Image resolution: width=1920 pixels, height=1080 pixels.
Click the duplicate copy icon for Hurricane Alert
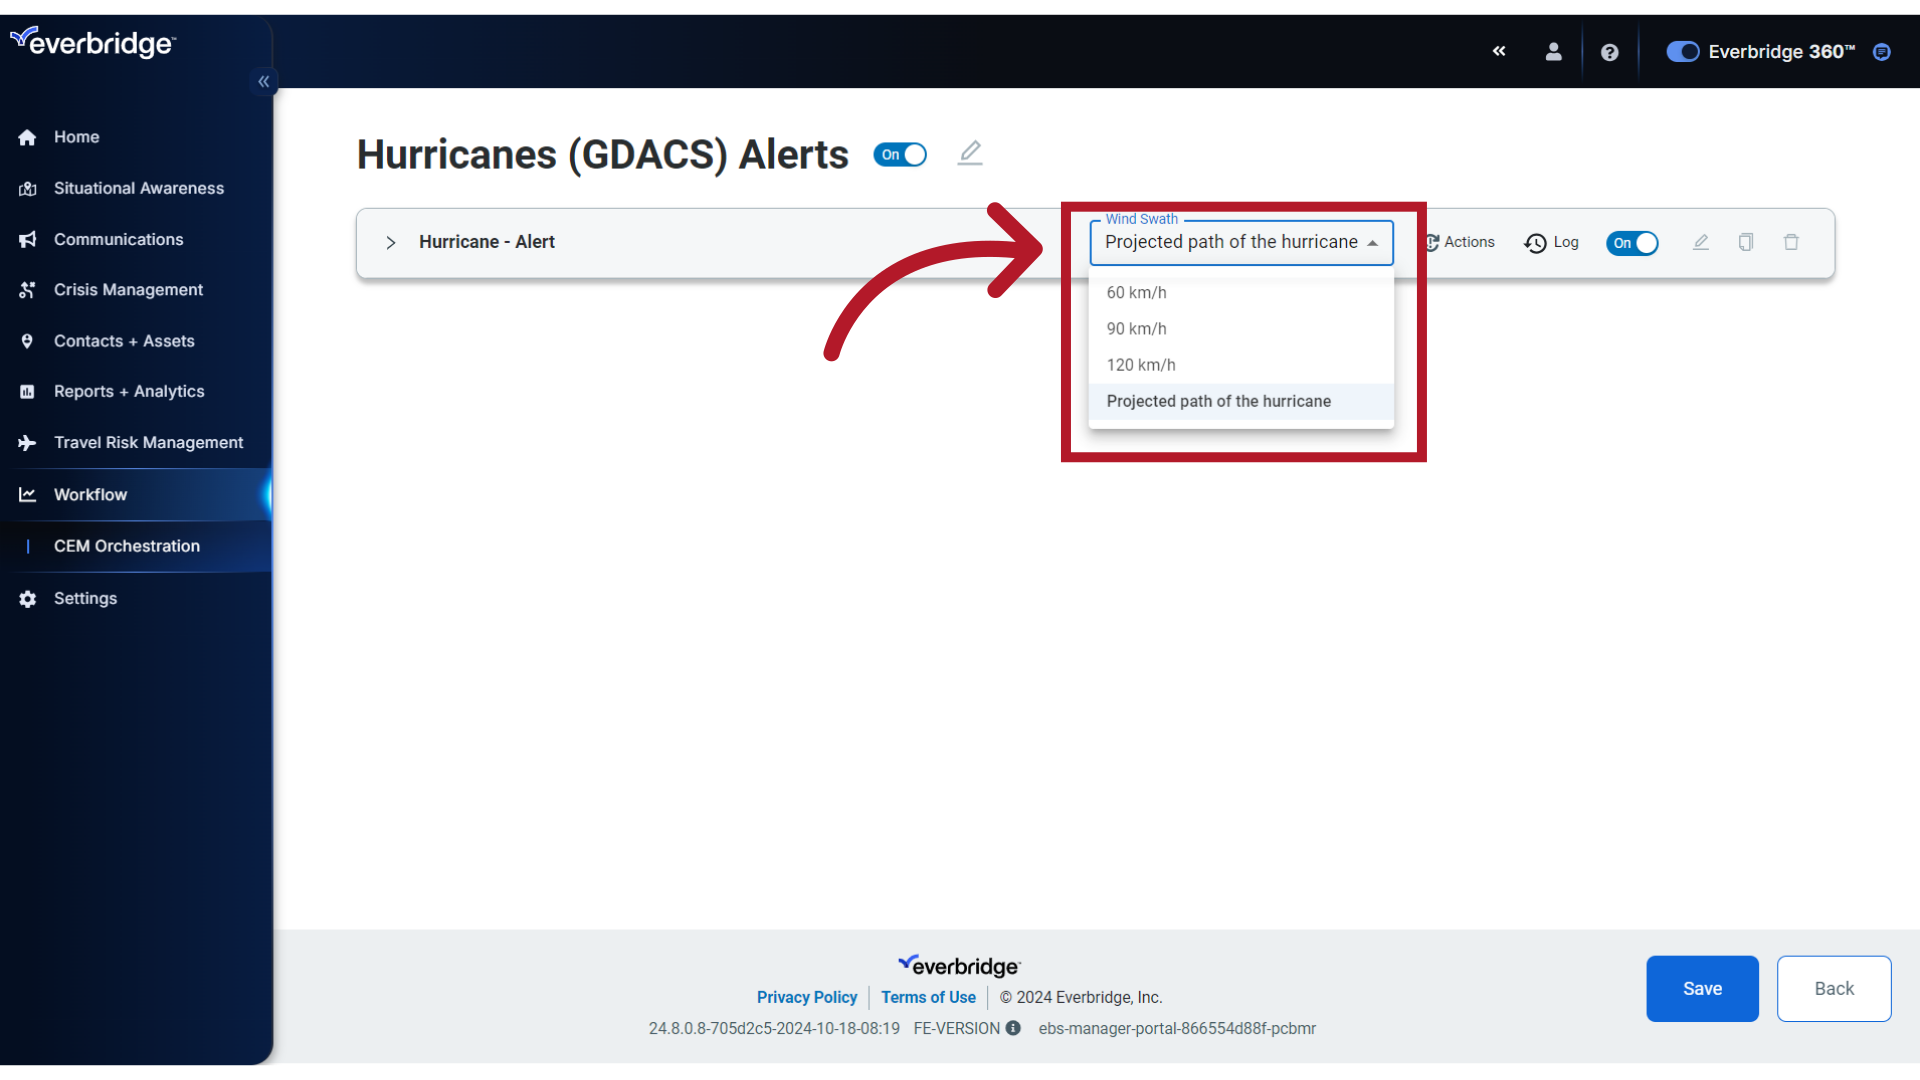click(1746, 241)
